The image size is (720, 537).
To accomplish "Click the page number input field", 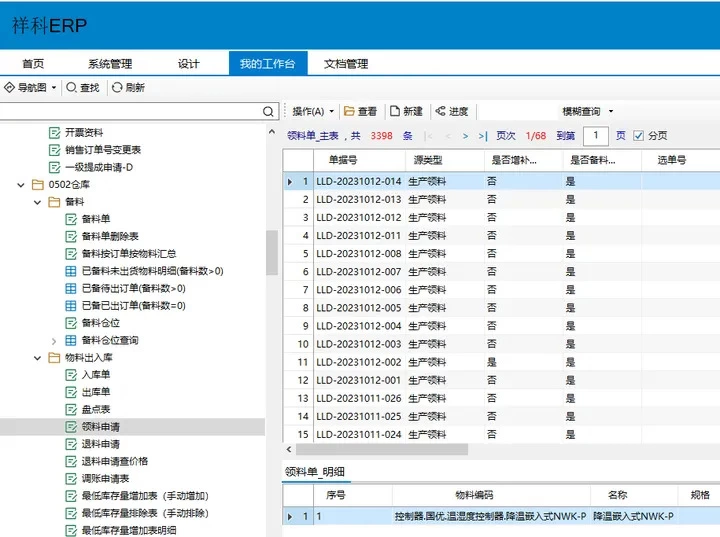I will click(596, 136).
